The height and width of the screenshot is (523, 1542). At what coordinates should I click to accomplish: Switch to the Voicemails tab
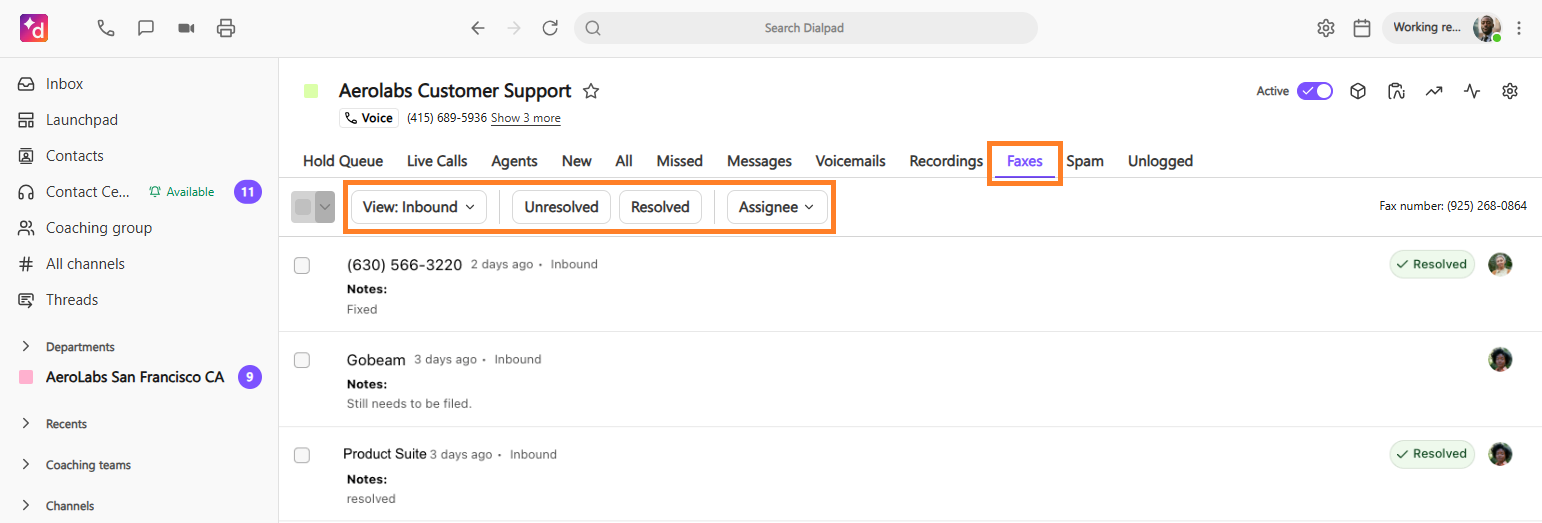(x=850, y=161)
